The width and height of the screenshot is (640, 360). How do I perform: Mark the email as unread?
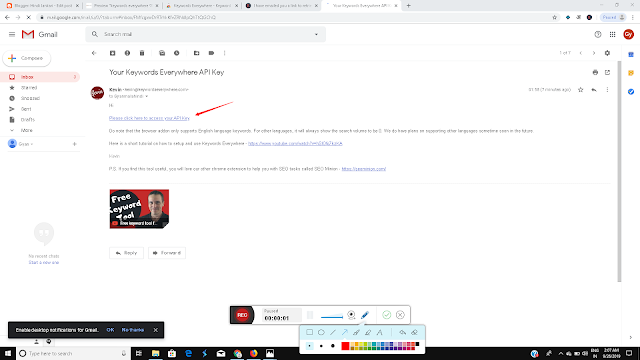click(x=162, y=53)
